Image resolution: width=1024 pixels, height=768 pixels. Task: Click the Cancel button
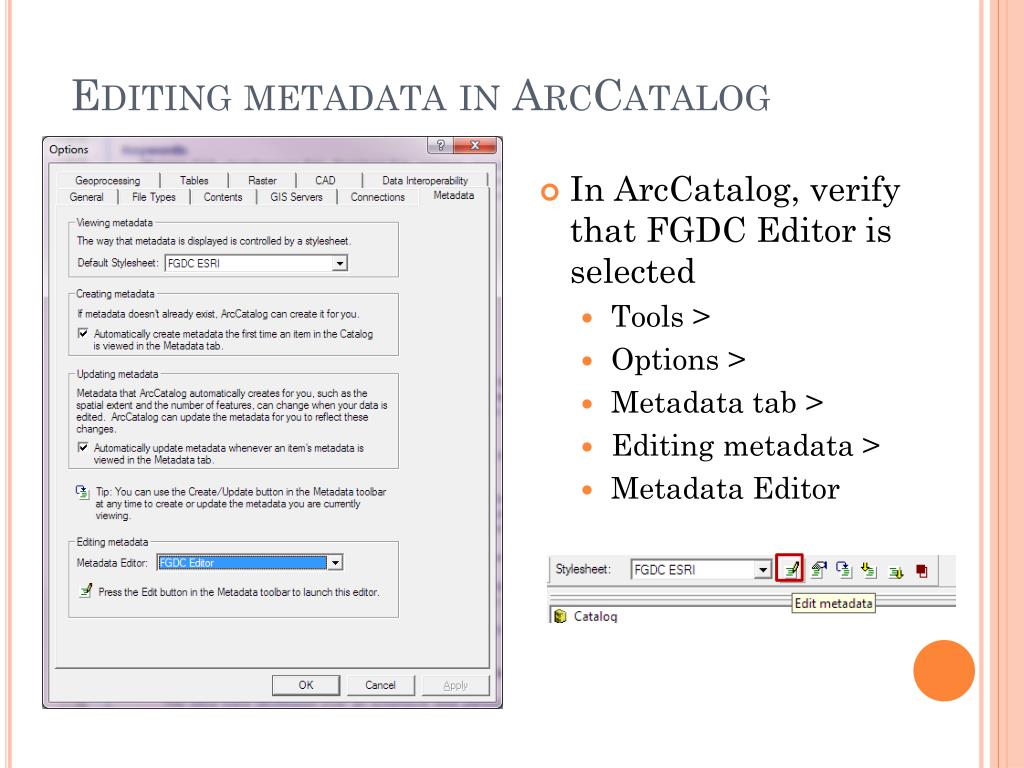click(380, 685)
